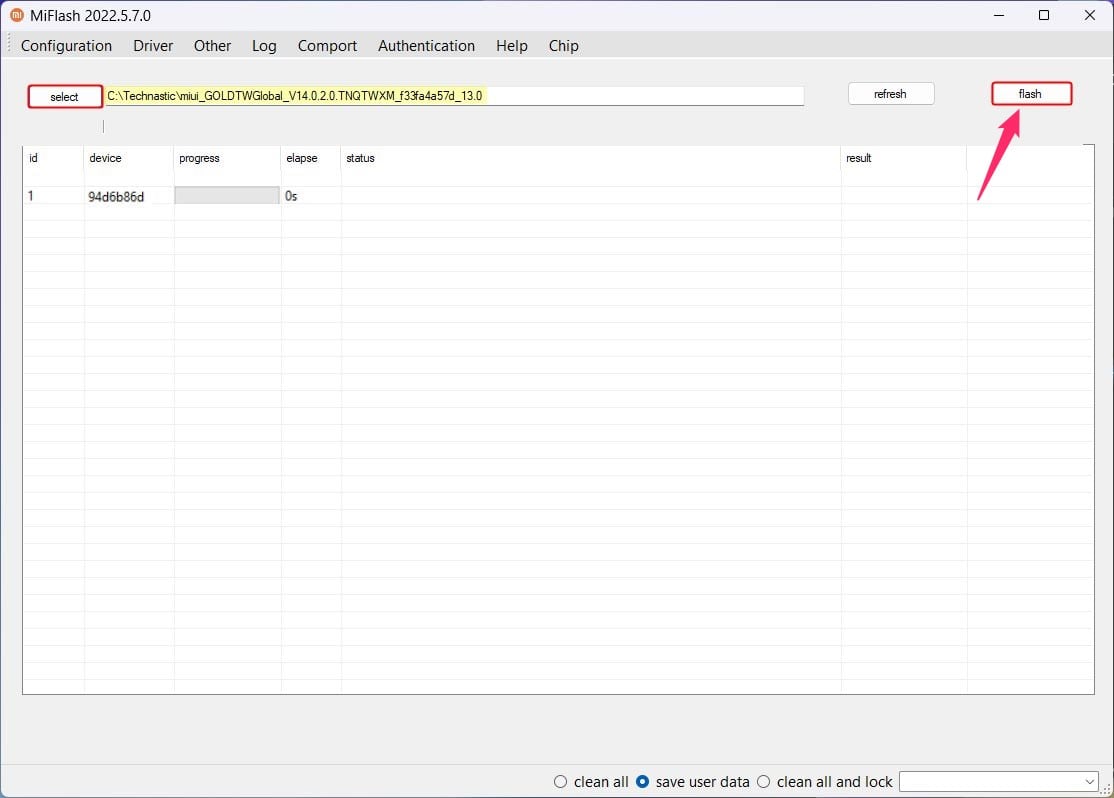Select device row 94d6b86d in the table

click(116, 197)
